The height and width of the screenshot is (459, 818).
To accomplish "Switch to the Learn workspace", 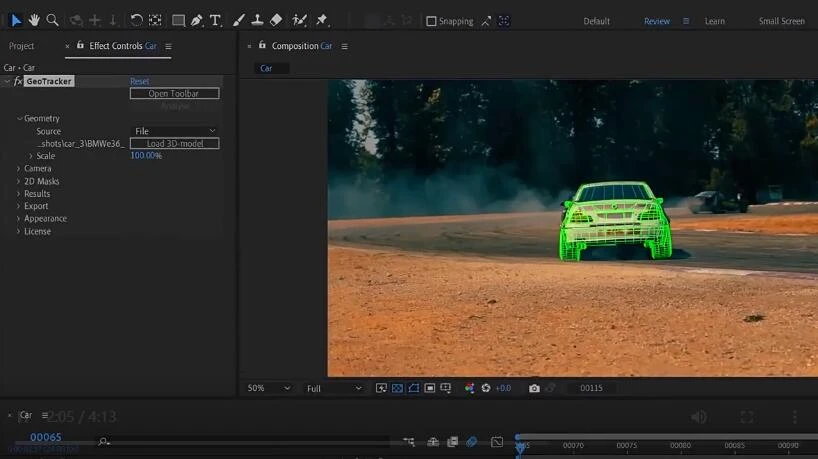I will click(x=714, y=21).
